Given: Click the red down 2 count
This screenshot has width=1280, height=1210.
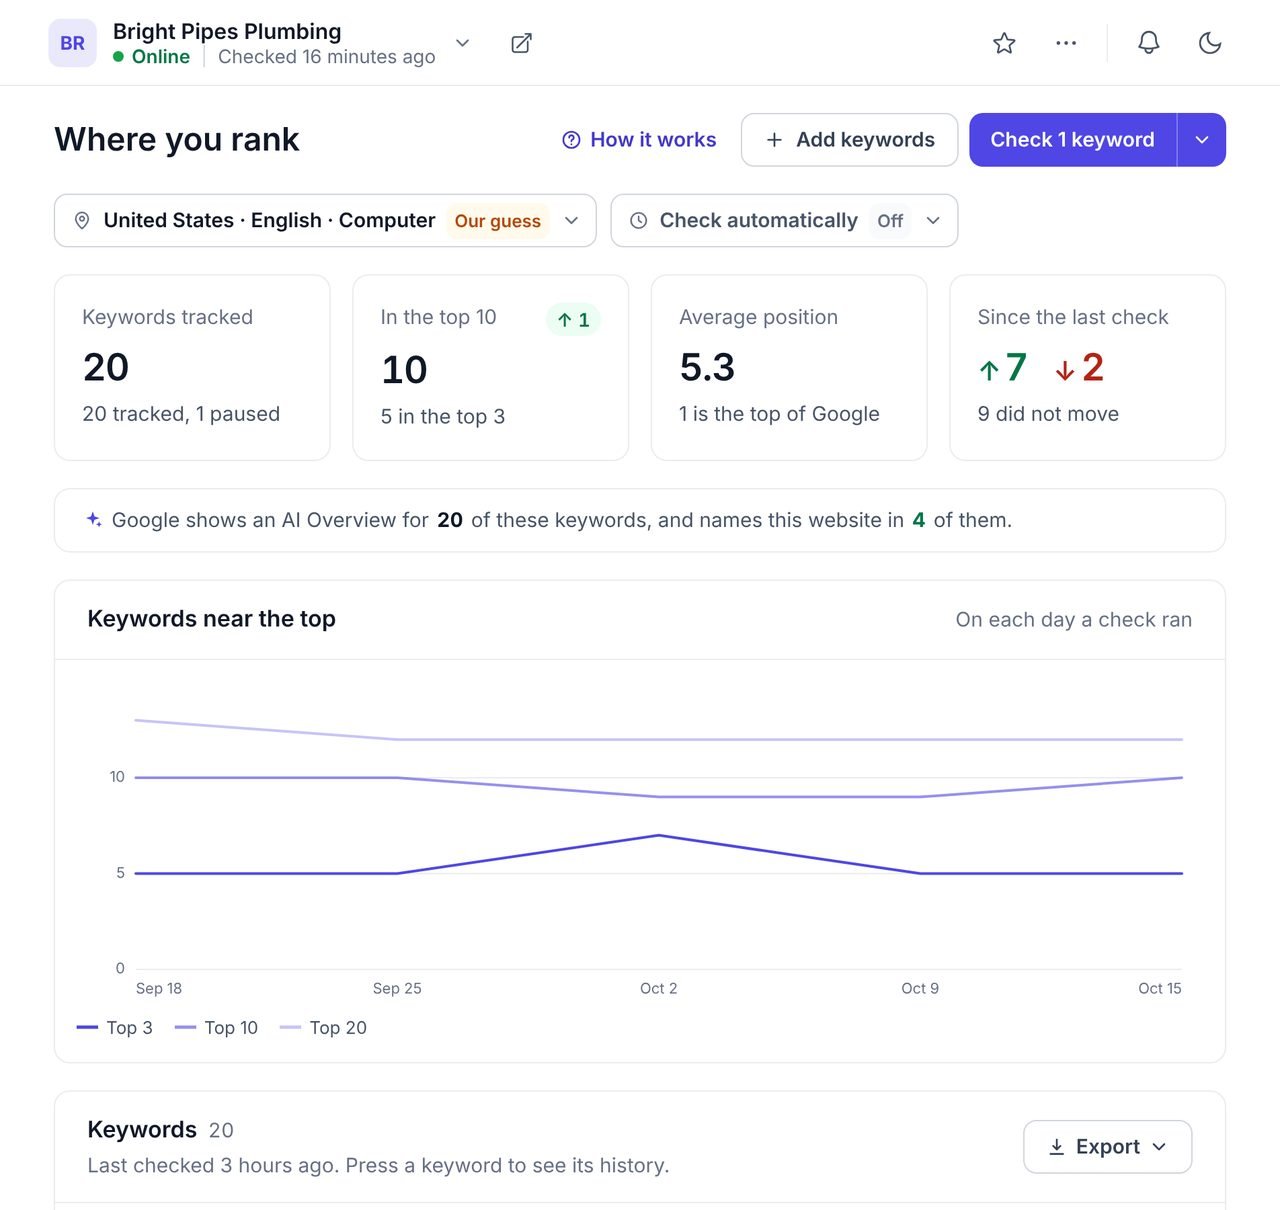Looking at the screenshot, I should pyautogui.click(x=1079, y=368).
